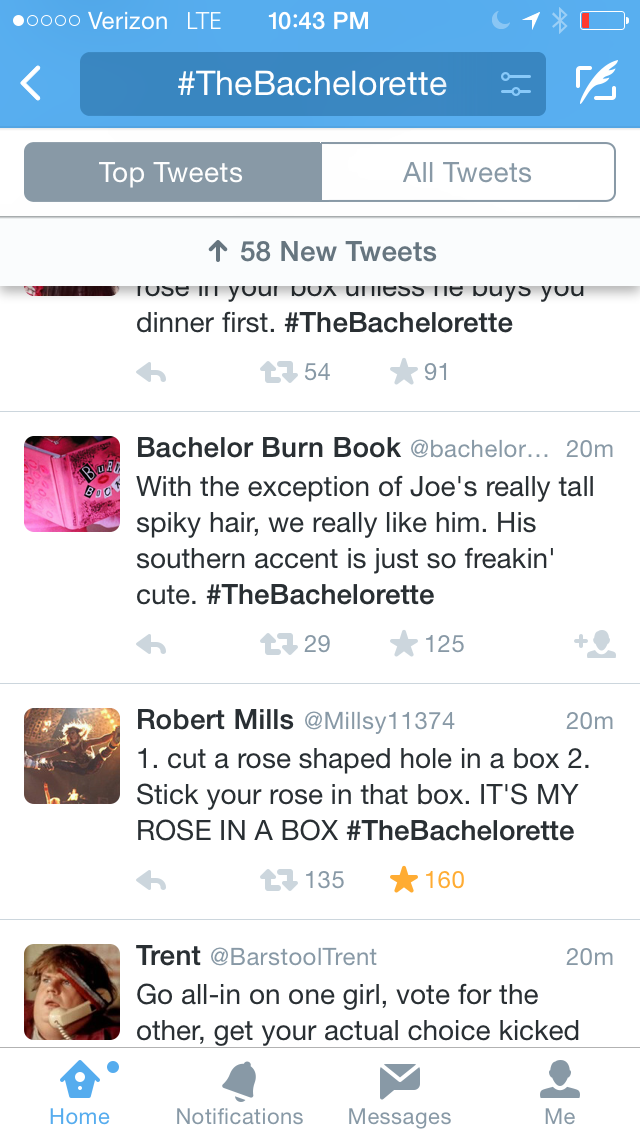Switch to All Tweets tab
The width and height of the screenshot is (640, 1136).
pyautogui.click(x=467, y=172)
